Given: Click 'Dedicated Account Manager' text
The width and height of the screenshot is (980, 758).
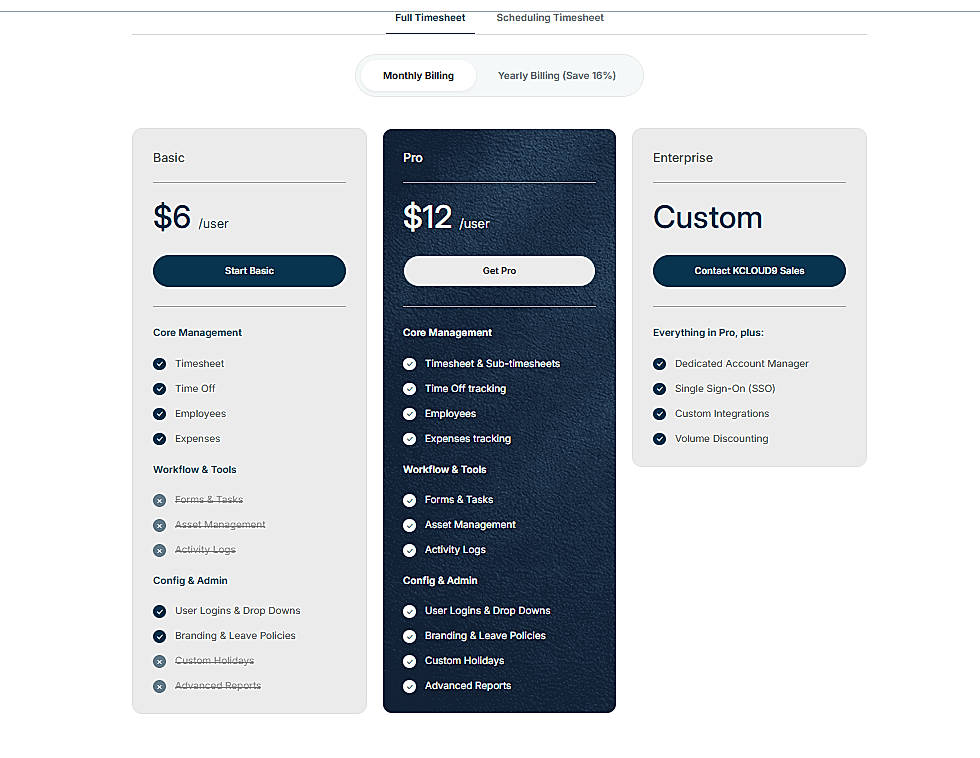Looking at the screenshot, I should (x=741, y=364).
